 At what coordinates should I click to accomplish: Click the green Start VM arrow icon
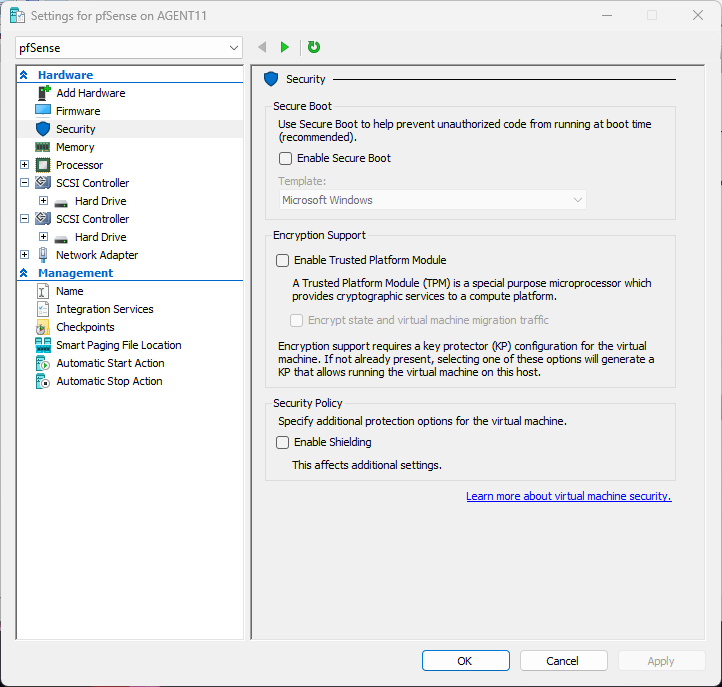pyautogui.click(x=285, y=47)
